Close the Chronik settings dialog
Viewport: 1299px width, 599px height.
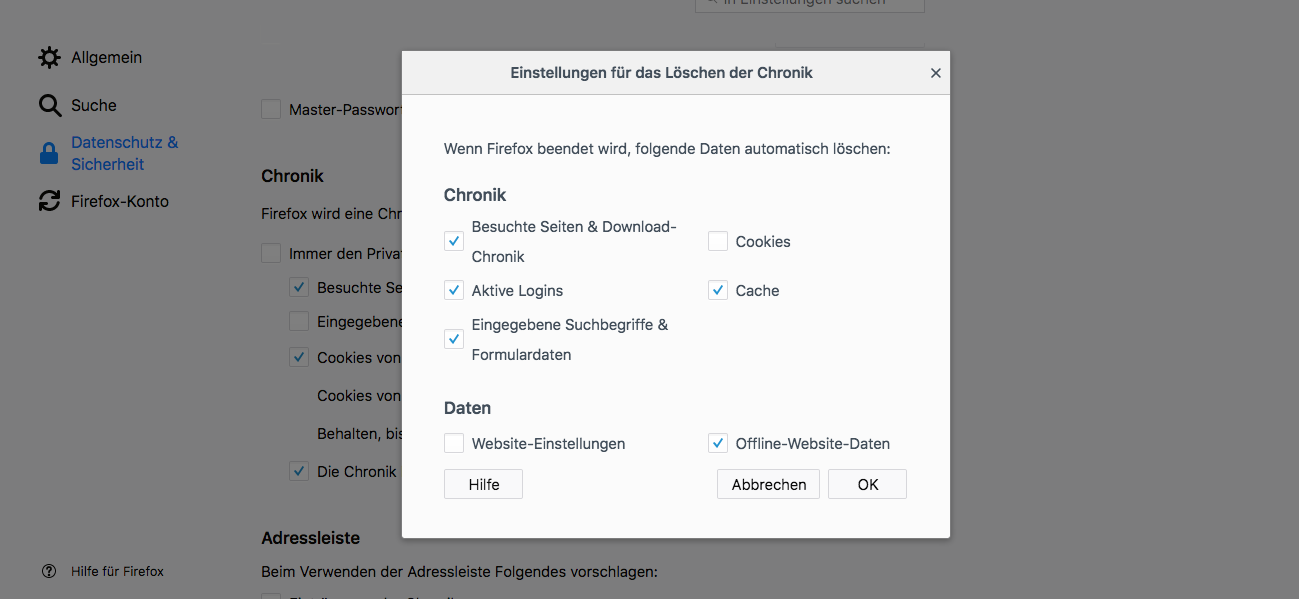point(936,73)
